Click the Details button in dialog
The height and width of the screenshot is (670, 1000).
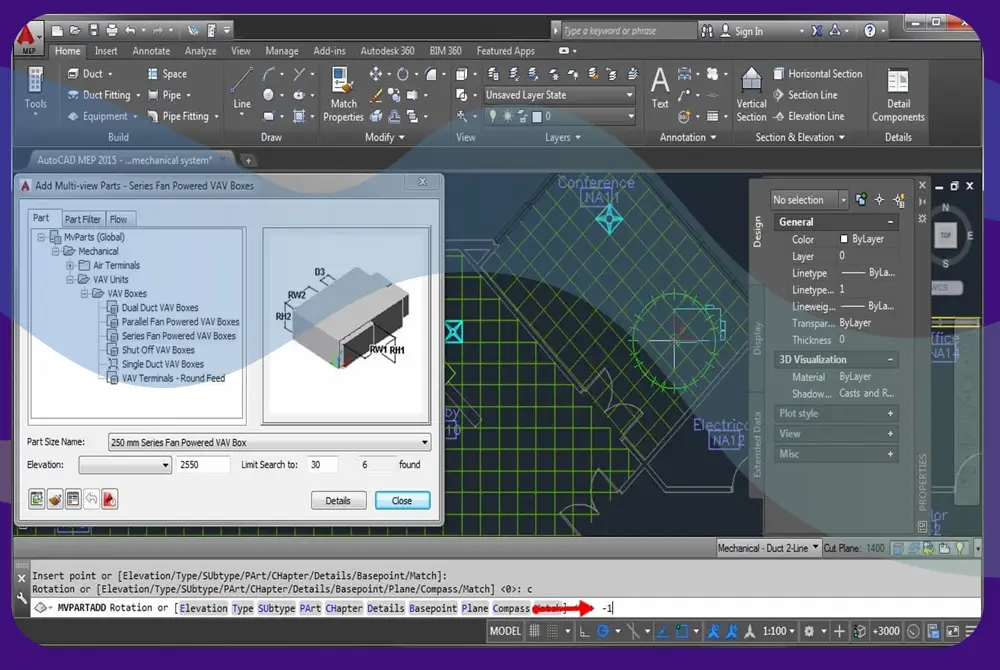point(338,500)
